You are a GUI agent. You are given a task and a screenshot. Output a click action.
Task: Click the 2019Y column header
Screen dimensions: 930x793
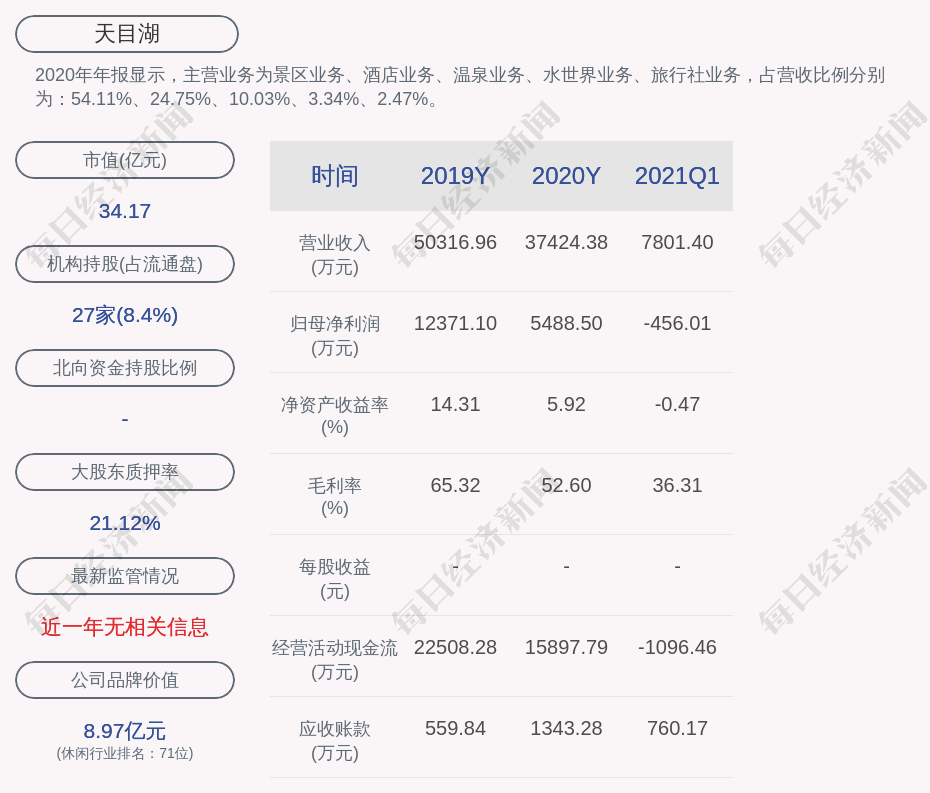point(456,176)
